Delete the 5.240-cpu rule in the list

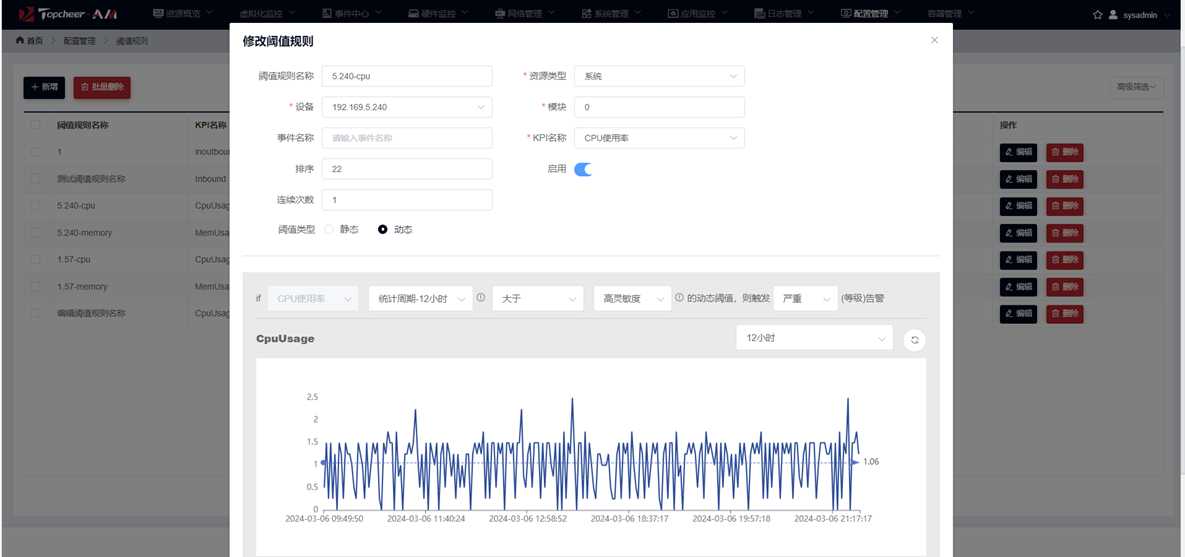click(1065, 206)
